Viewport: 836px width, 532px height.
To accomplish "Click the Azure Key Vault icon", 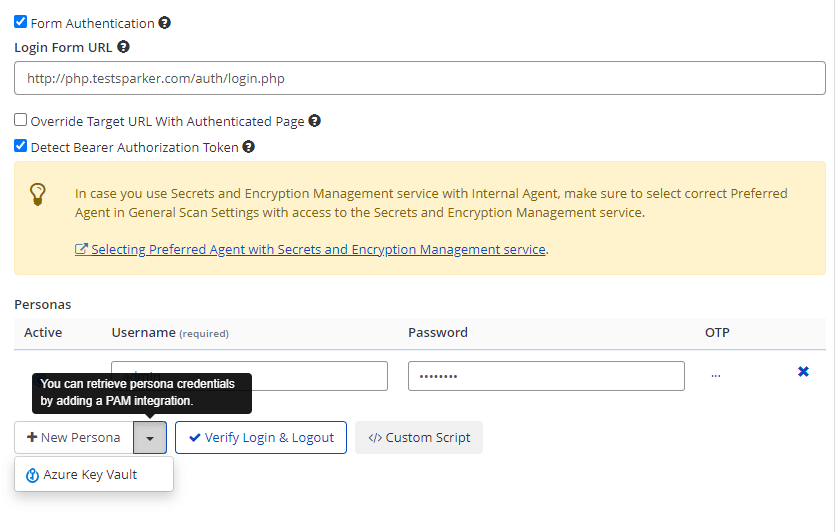I will (x=32, y=475).
